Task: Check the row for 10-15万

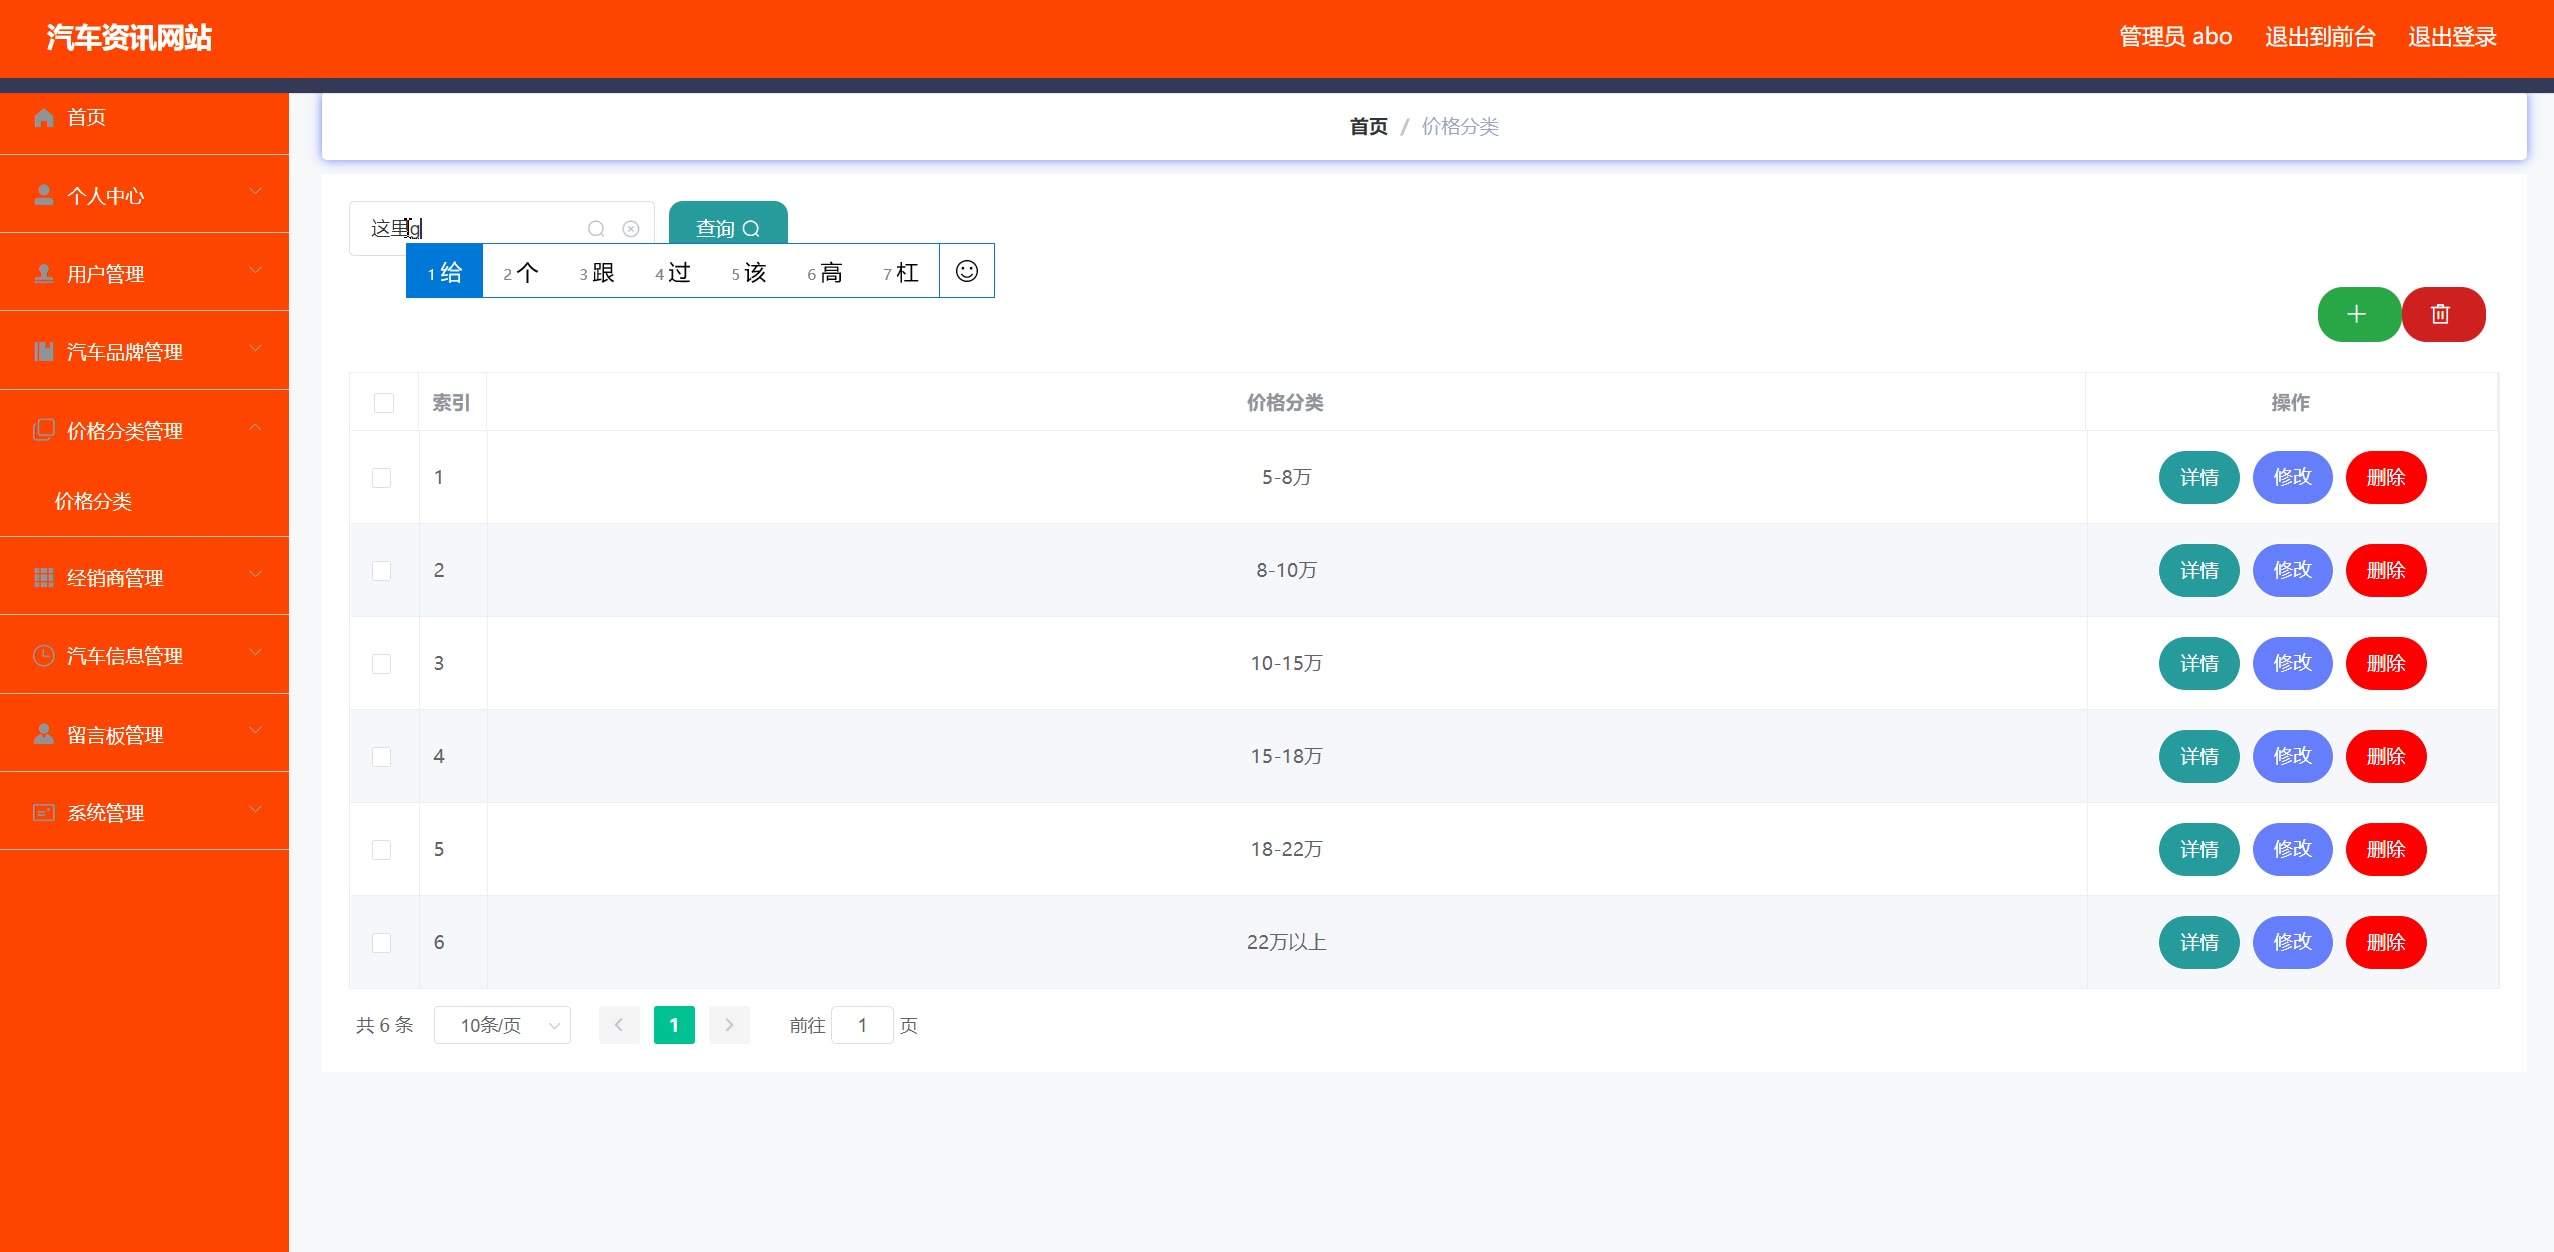Action: 382,664
